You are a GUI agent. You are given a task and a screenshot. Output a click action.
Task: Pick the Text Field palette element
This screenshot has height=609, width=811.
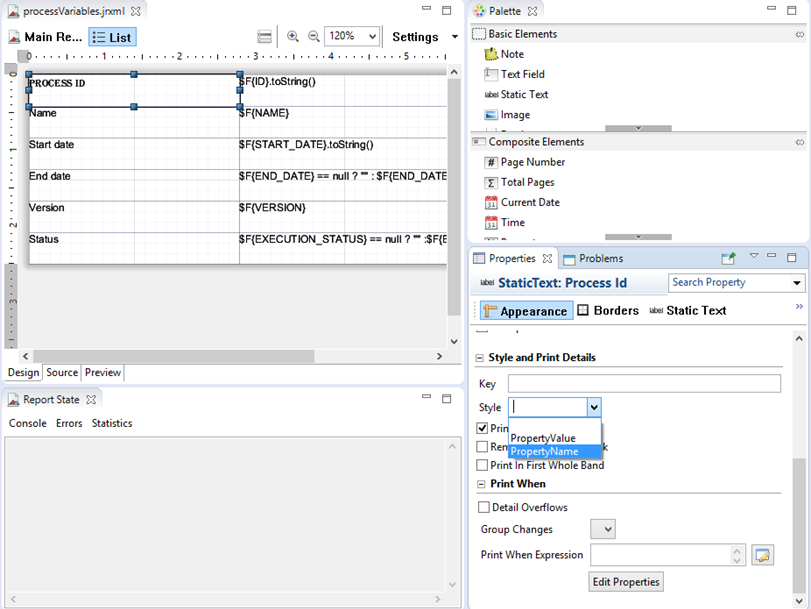point(522,74)
